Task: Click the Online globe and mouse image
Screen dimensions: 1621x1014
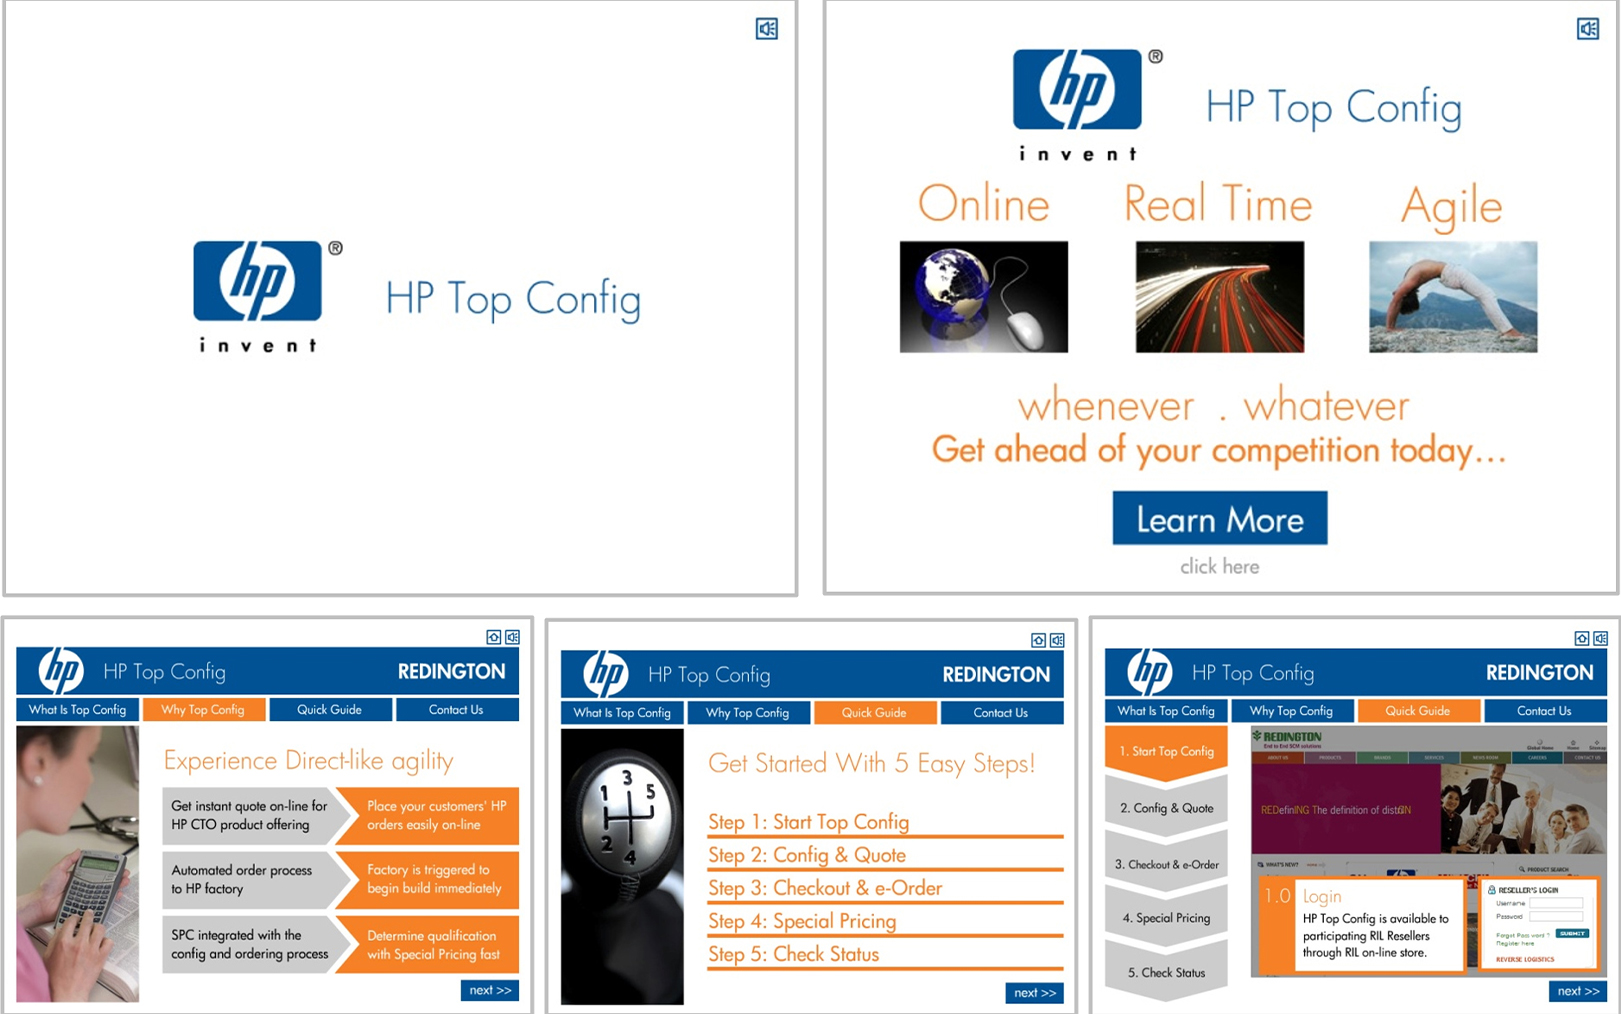Action: tap(984, 296)
